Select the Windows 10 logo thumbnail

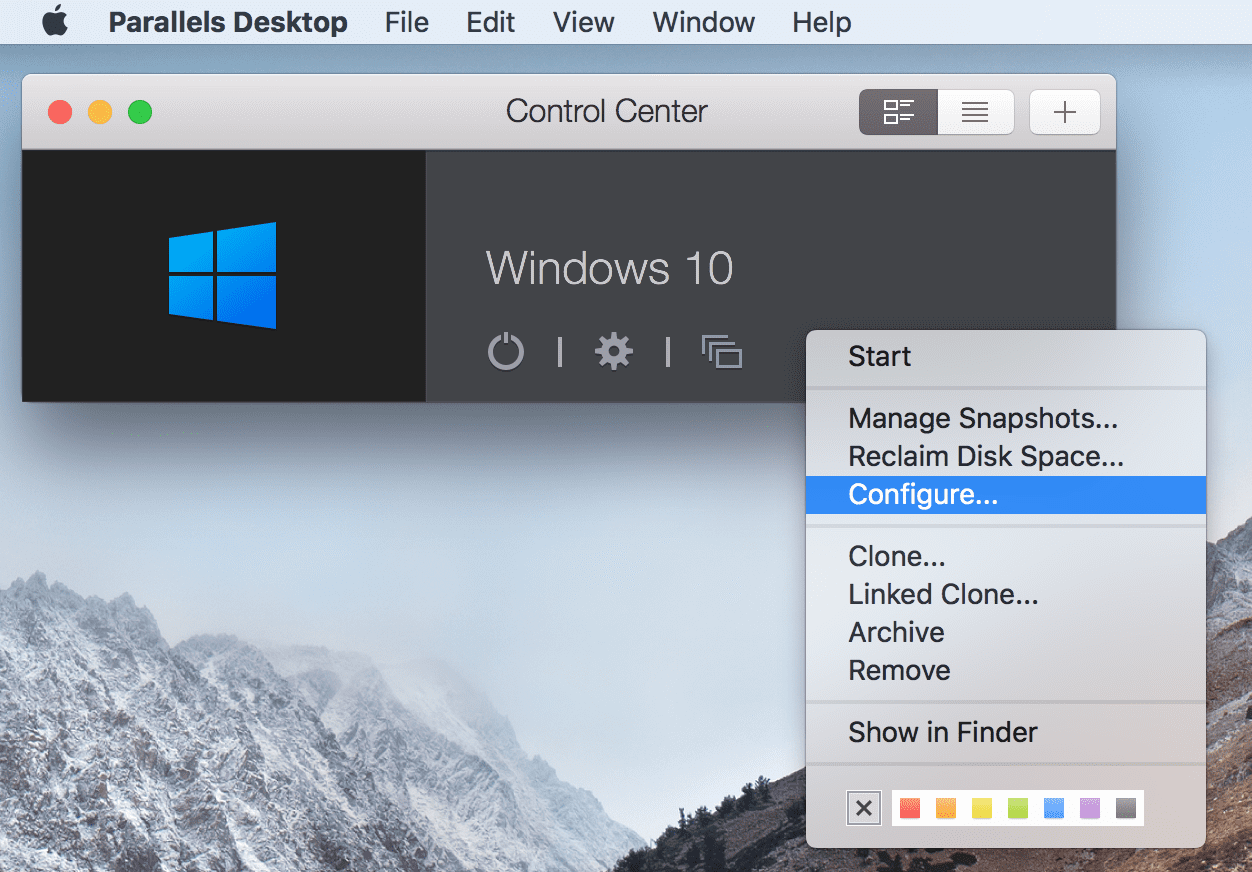coord(223,275)
